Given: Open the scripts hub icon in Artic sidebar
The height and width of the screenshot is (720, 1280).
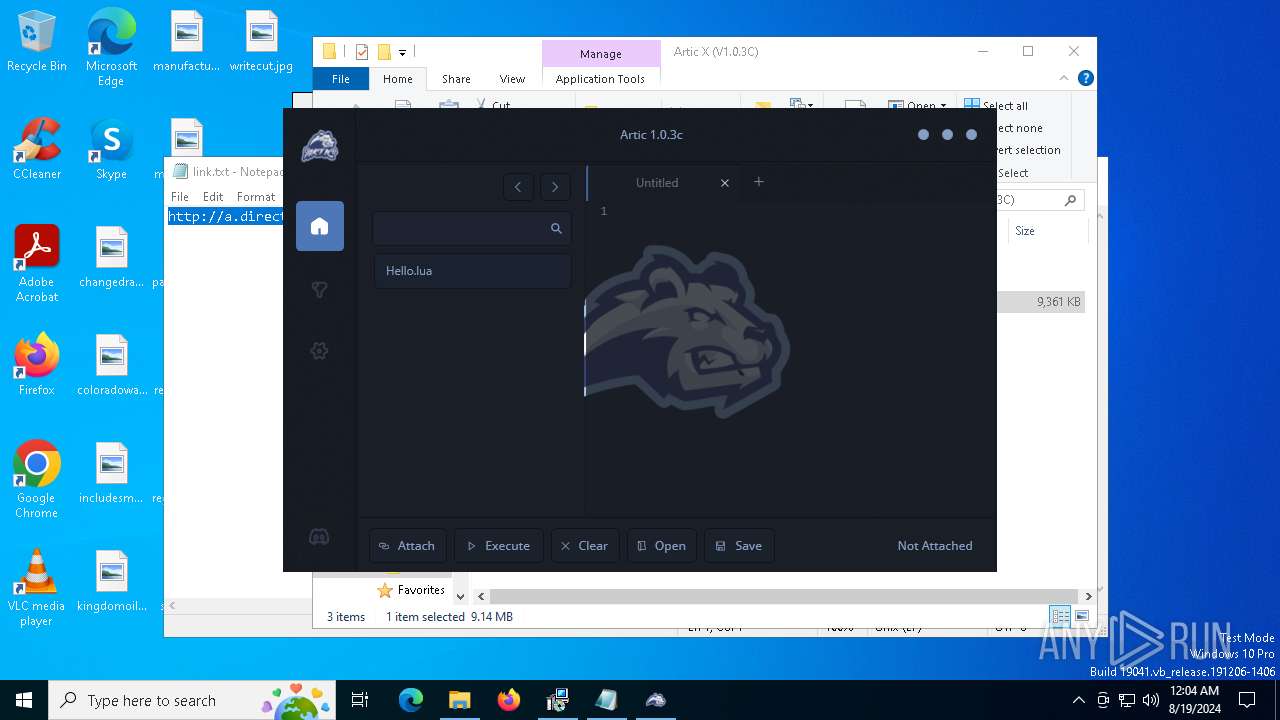Looking at the screenshot, I should pos(320,290).
